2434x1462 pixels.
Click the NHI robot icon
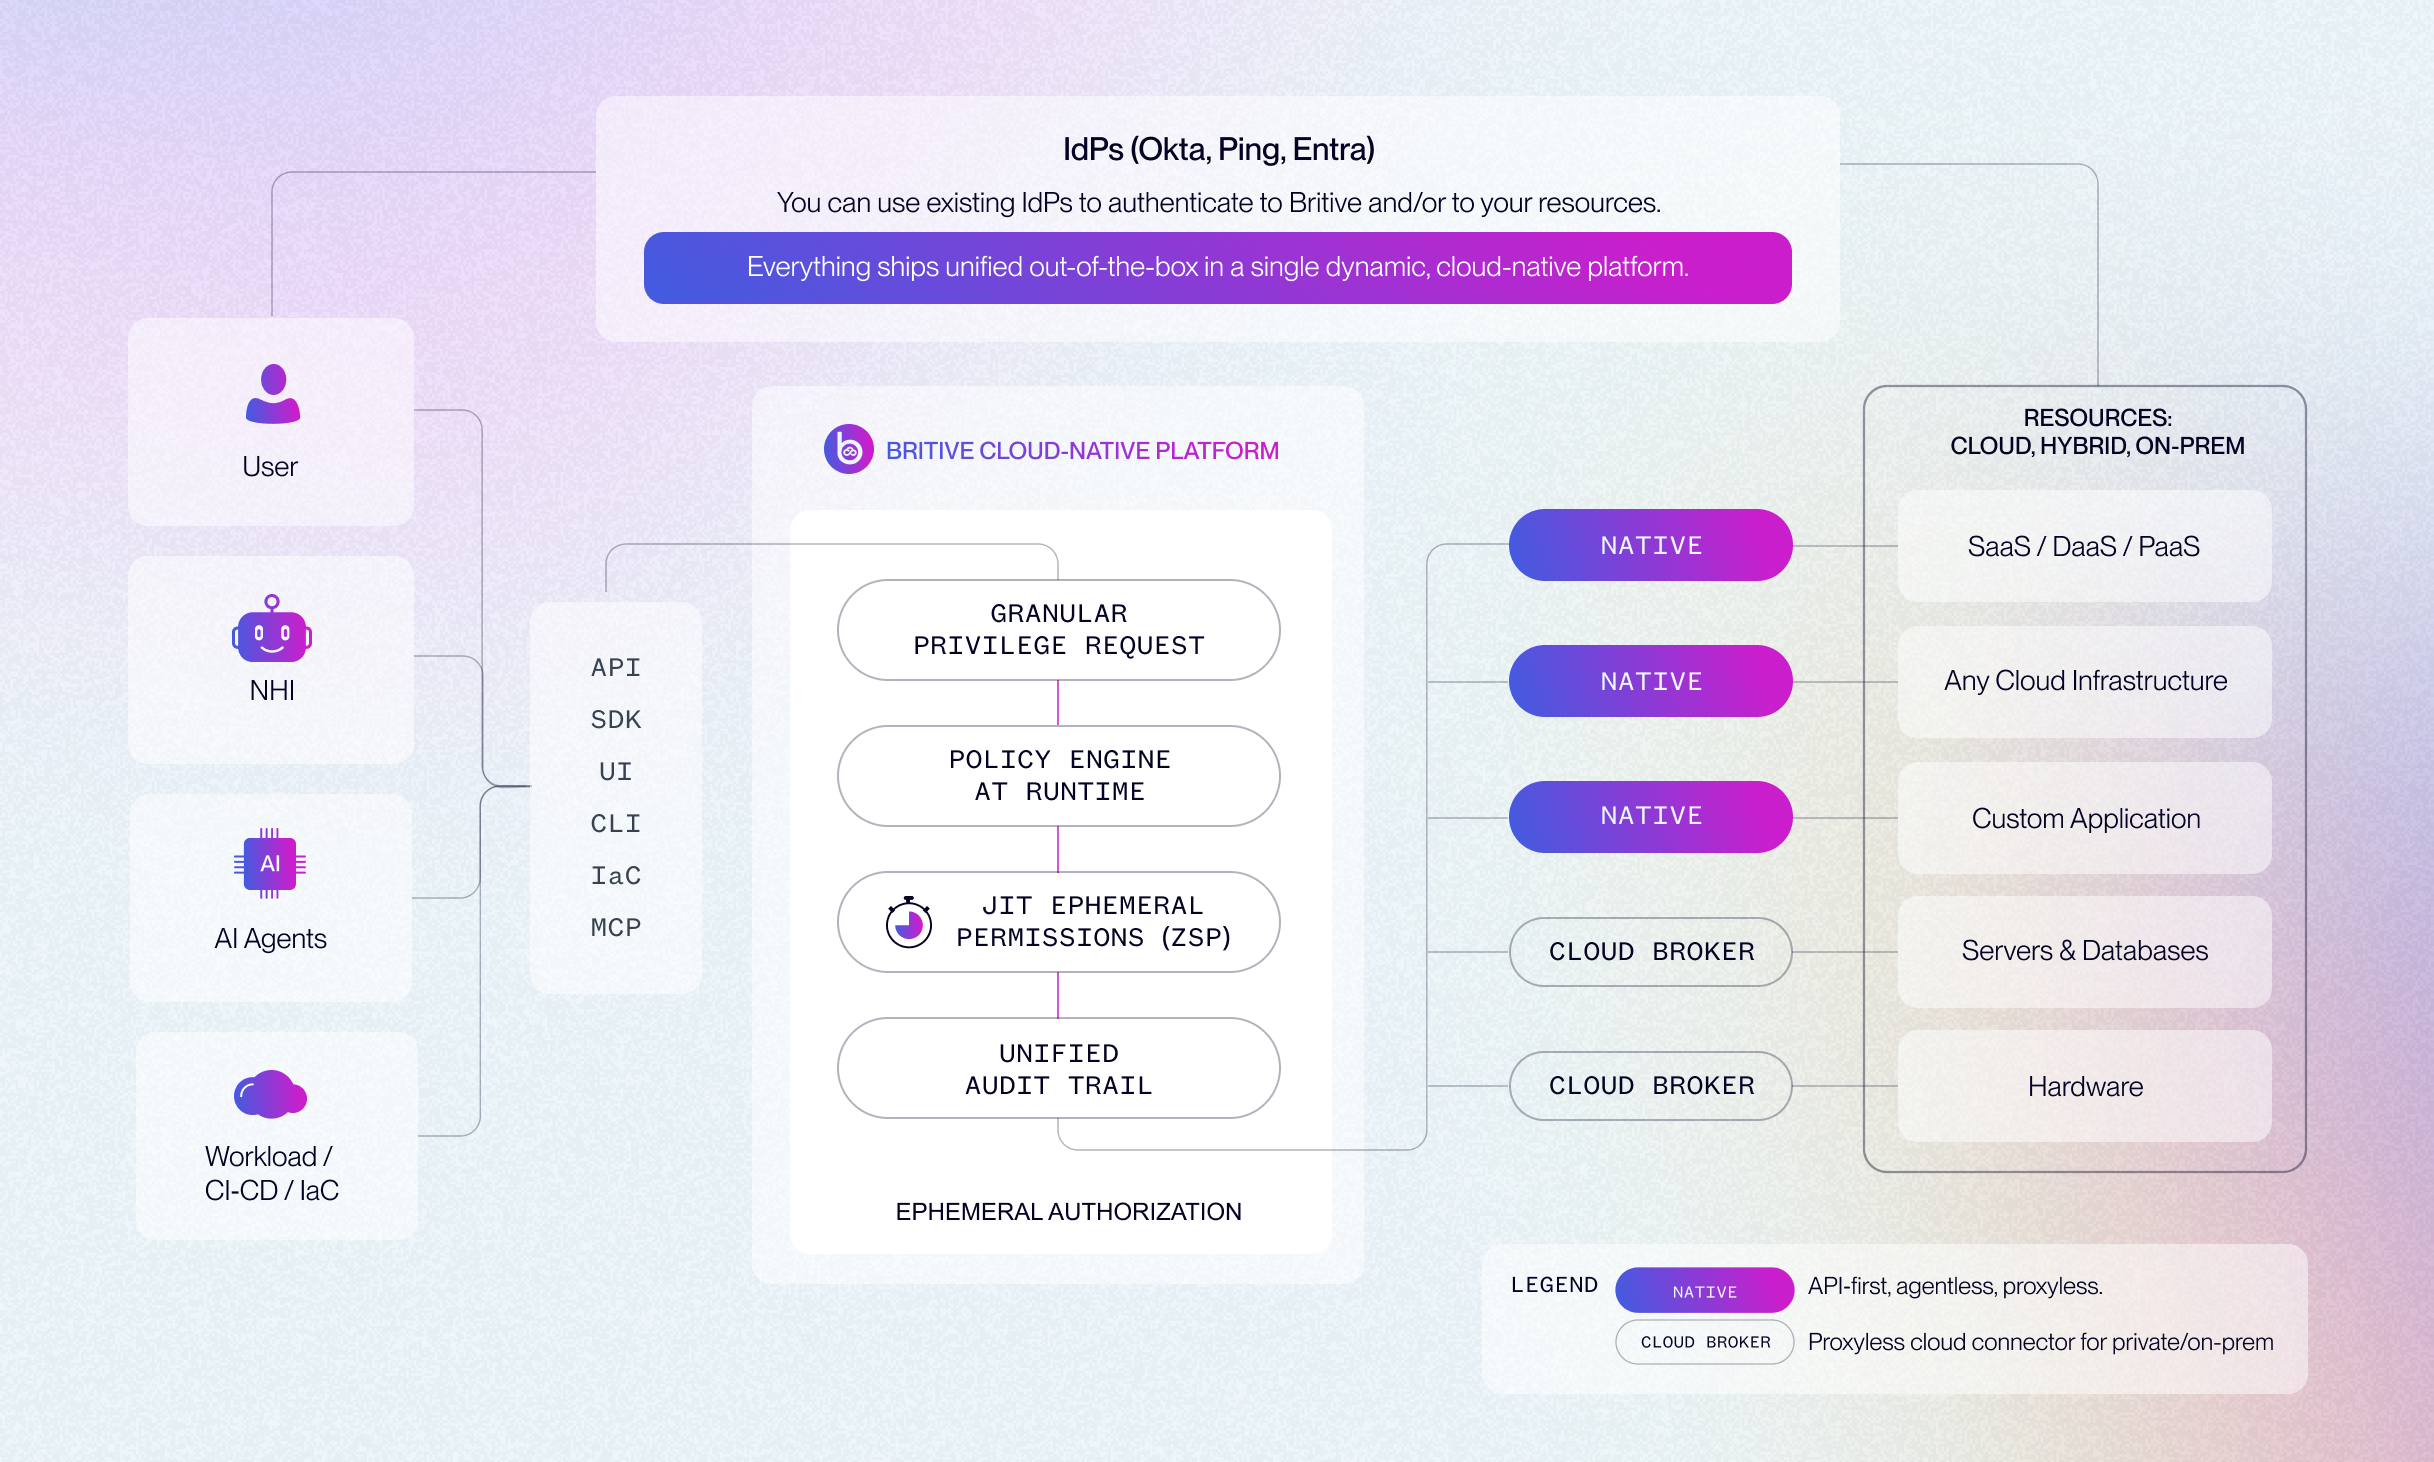(x=272, y=631)
